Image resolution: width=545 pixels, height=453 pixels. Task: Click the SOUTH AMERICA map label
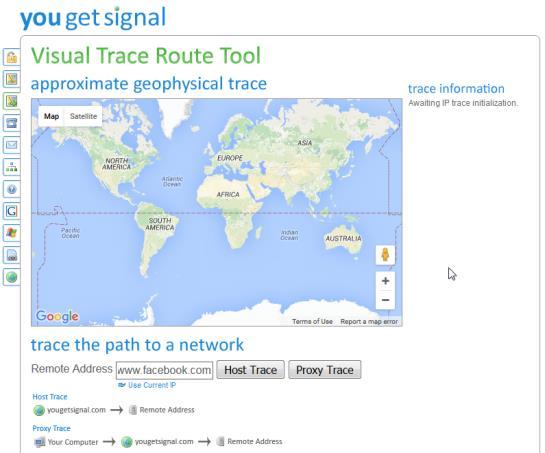pyautogui.click(x=160, y=224)
